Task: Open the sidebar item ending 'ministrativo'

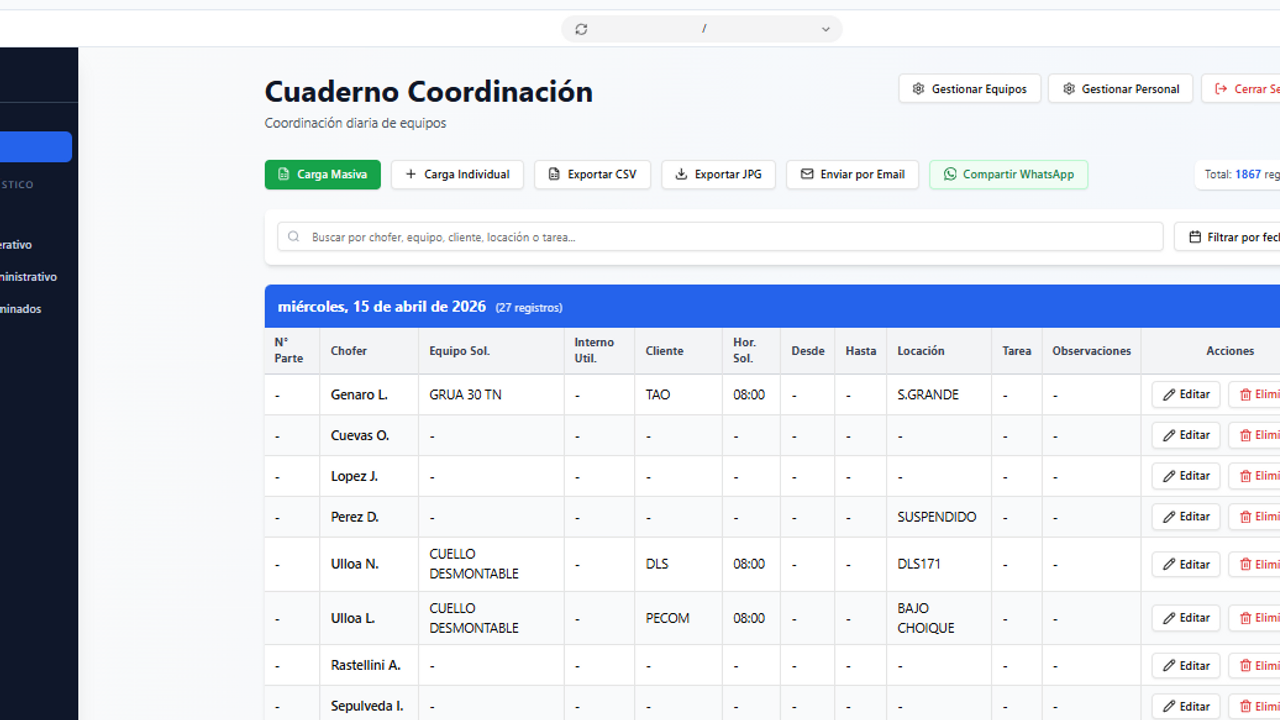Action: [29, 277]
